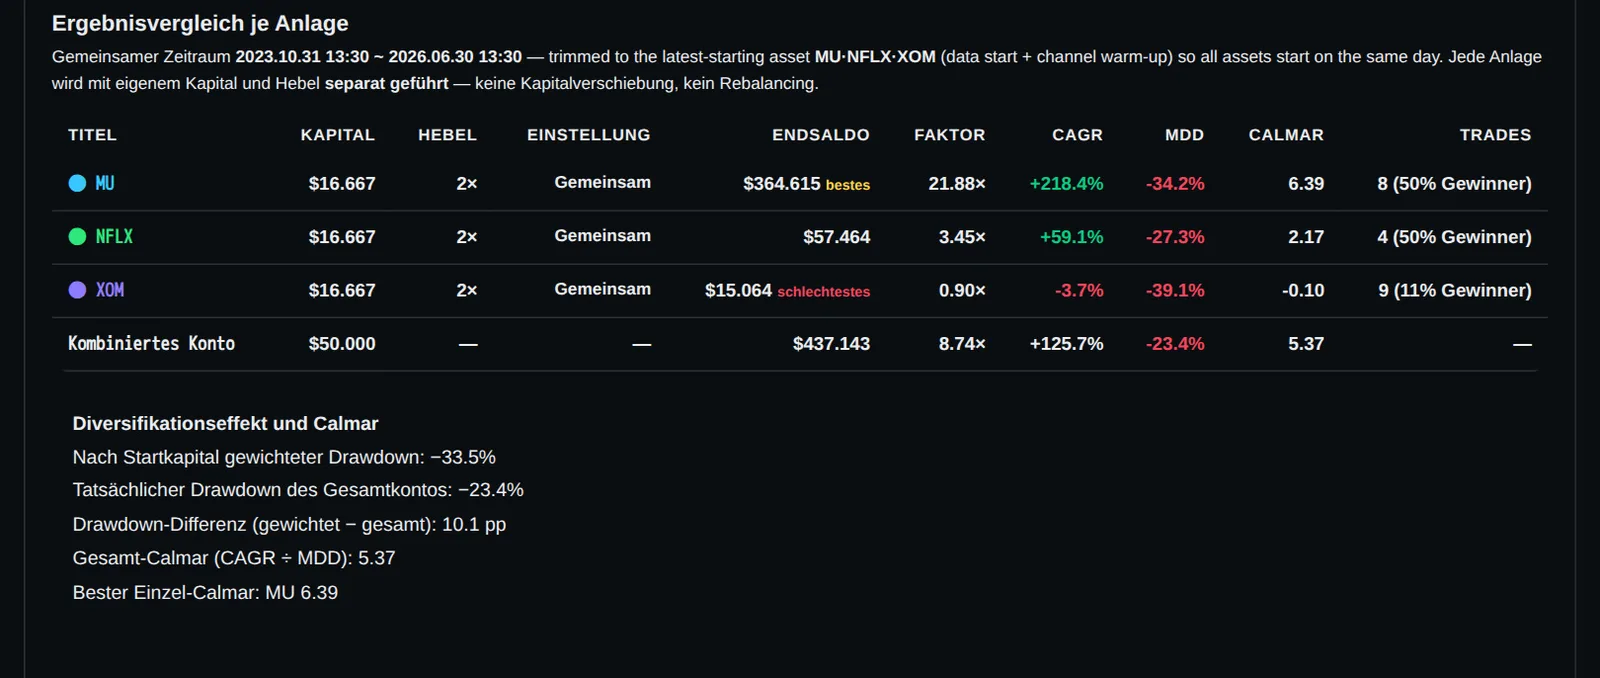
Task: Select the XOM ticker label
Action: point(110,289)
